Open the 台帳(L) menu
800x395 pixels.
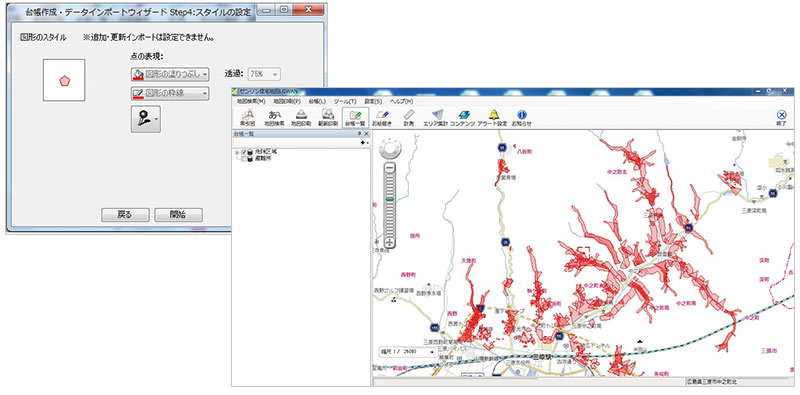[317, 101]
